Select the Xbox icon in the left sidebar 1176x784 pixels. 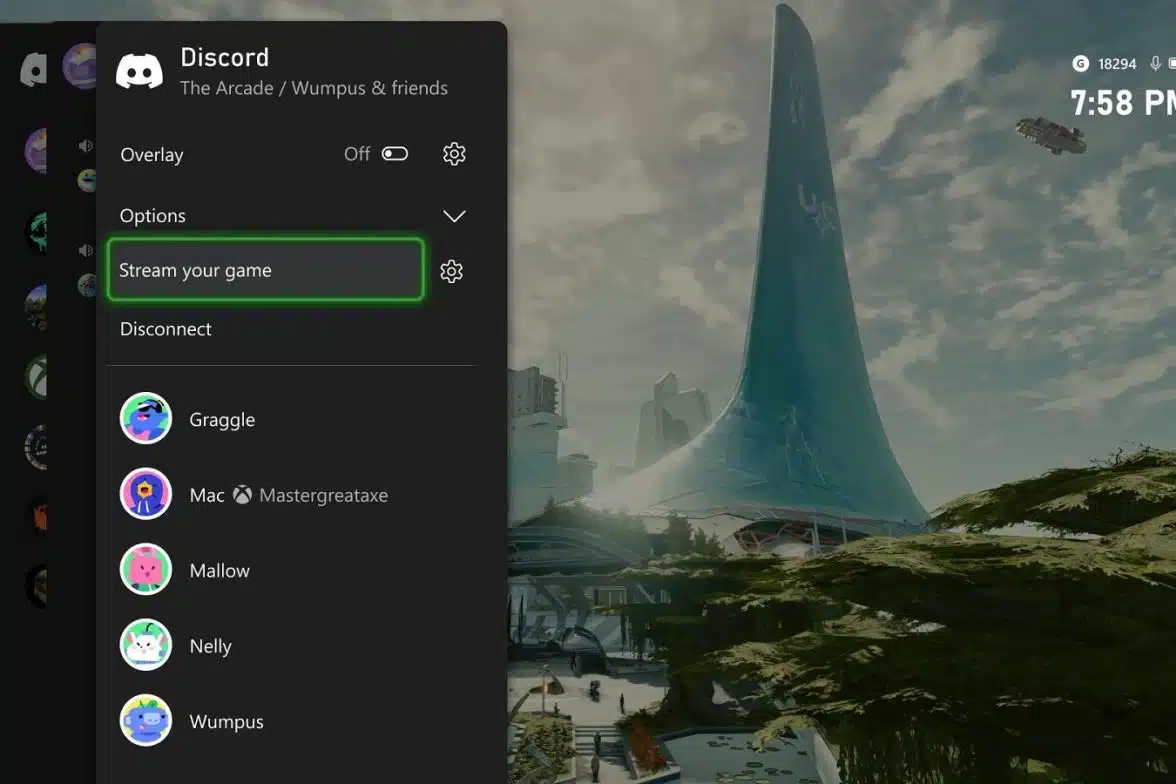(x=36, y=377)
